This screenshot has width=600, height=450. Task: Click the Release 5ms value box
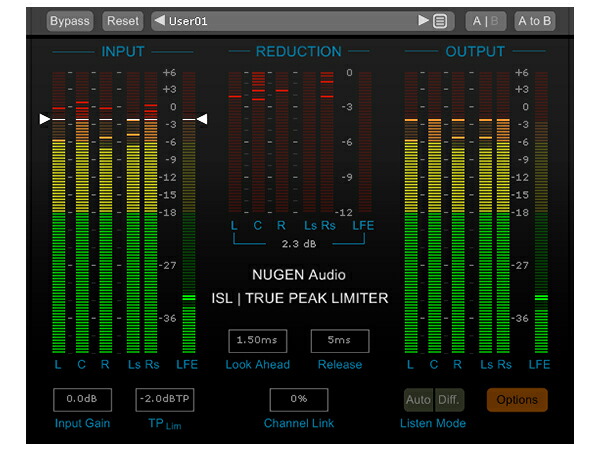click(x=340, y=341)
